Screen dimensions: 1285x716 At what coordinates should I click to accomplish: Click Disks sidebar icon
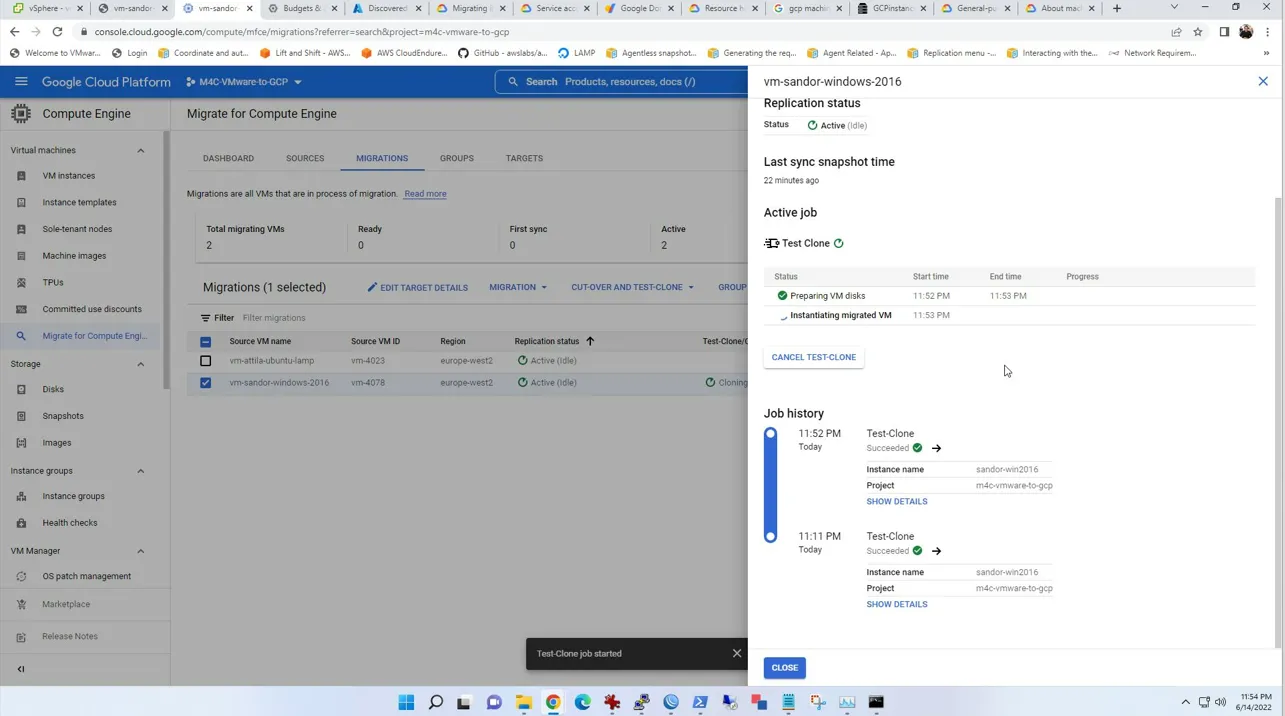coord(21,389)
